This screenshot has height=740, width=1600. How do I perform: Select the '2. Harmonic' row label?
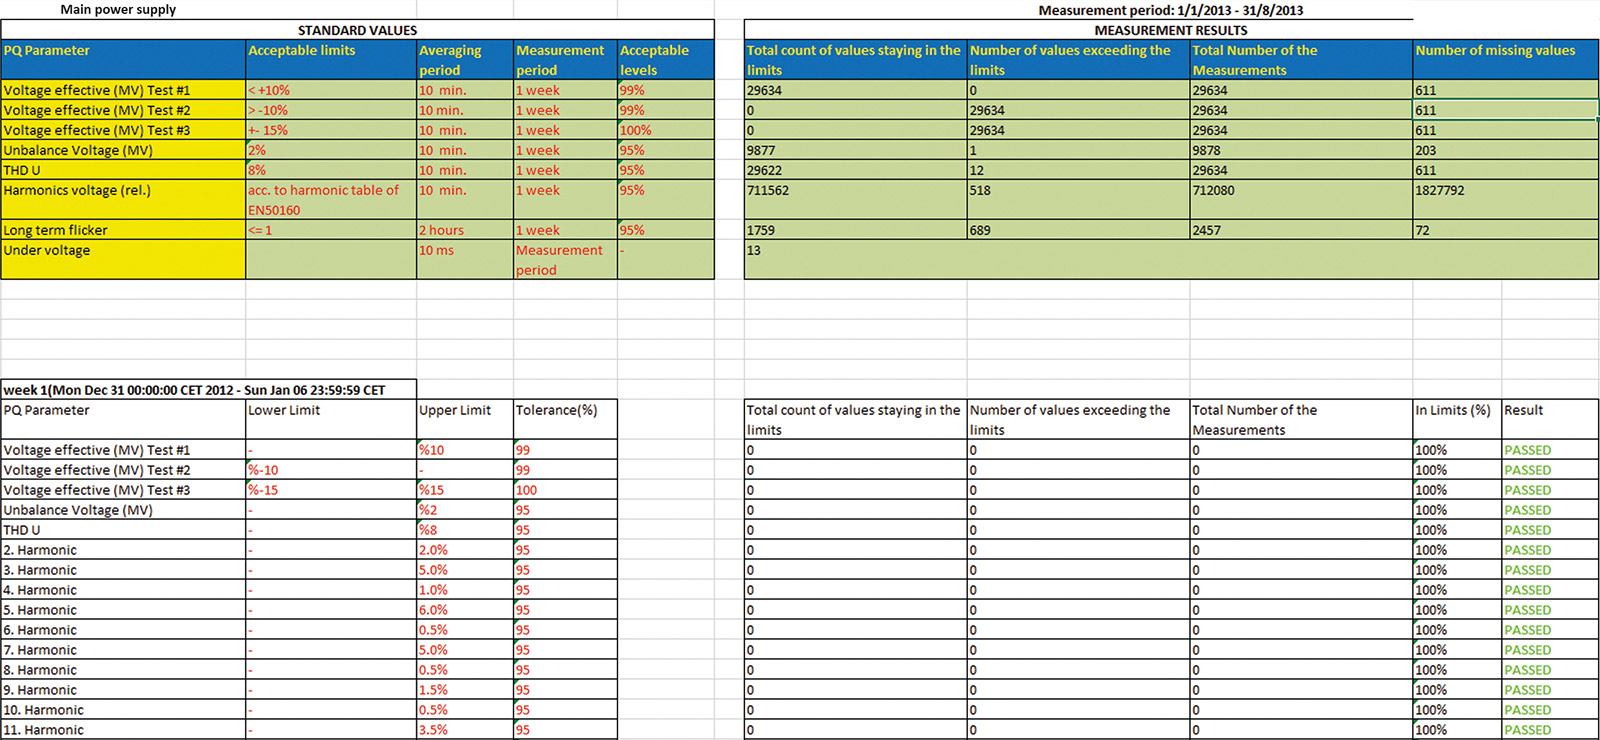point(123,550)
